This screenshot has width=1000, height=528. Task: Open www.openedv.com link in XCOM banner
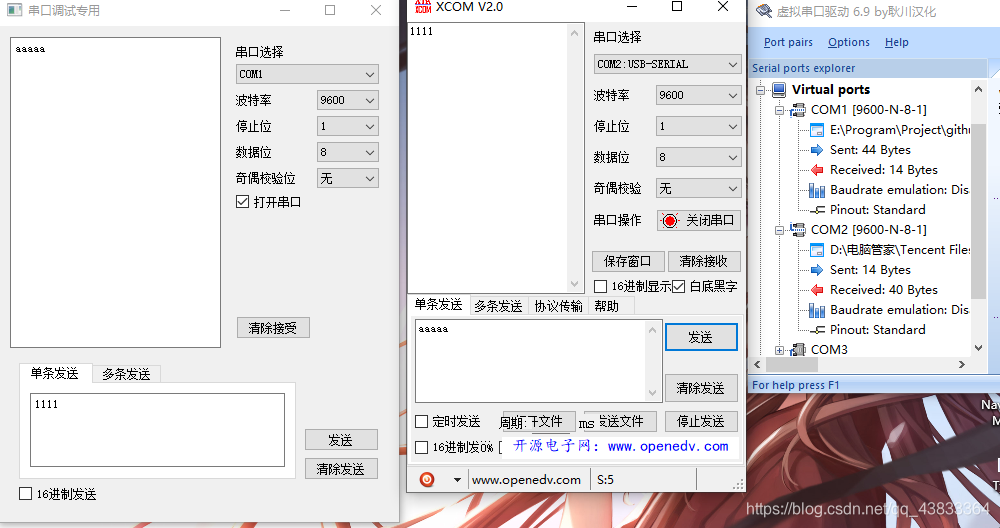tap(668, 446)
